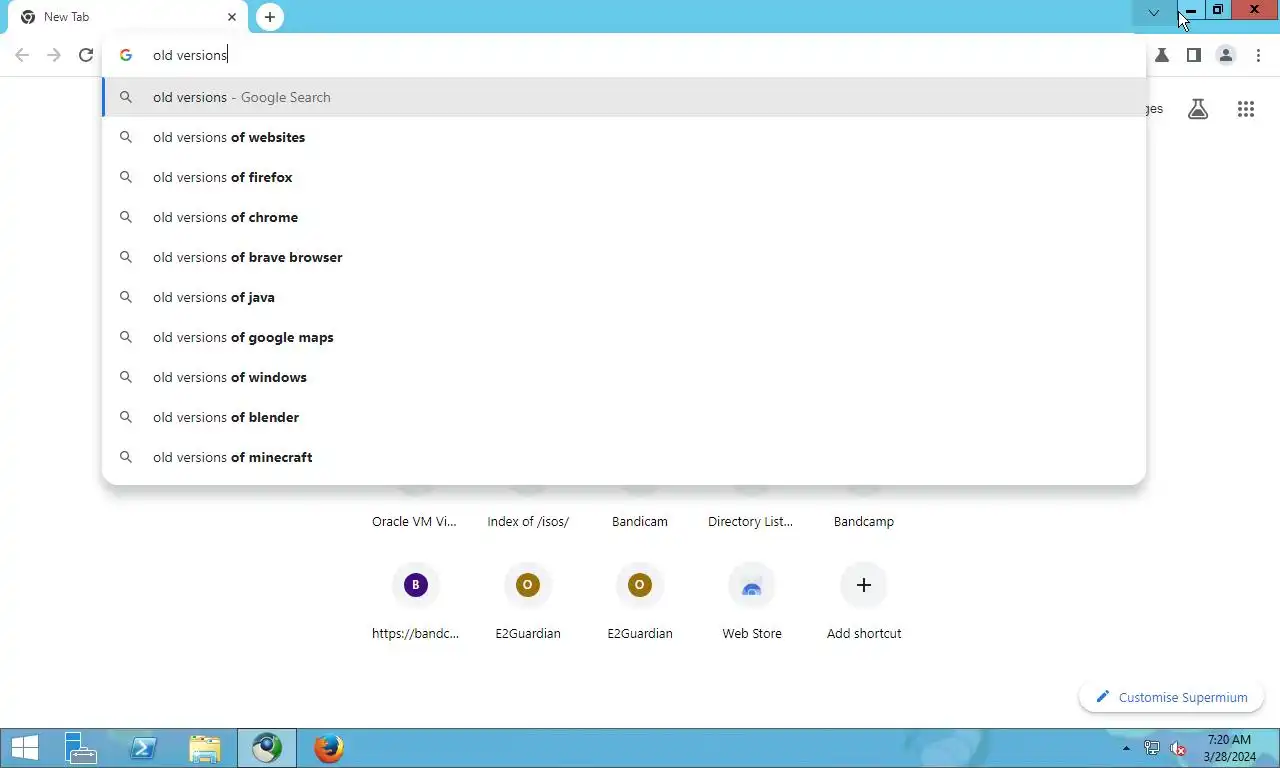The image size is (1280, 768).
Task: Click the Add shortcut plus icon
Action: click(x=864, y=585)
